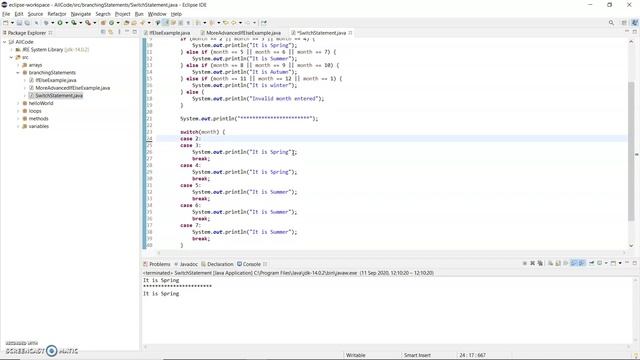Remove launch with the X icon
The height and width of the screenshot is (360, 640).
pos(532,263)
